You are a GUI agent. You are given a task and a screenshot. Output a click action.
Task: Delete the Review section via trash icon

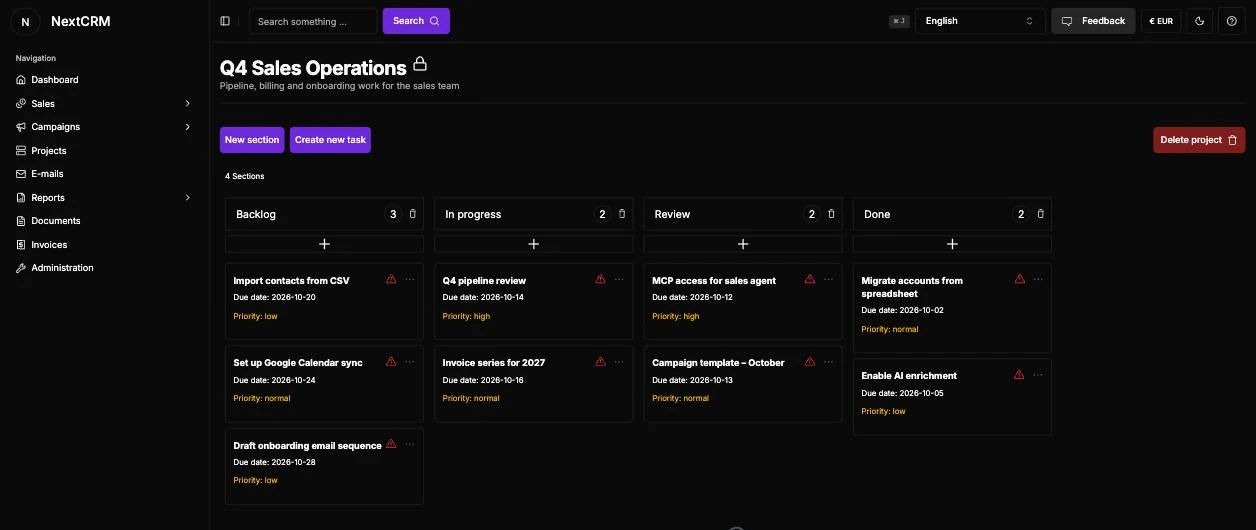(831, 214)
